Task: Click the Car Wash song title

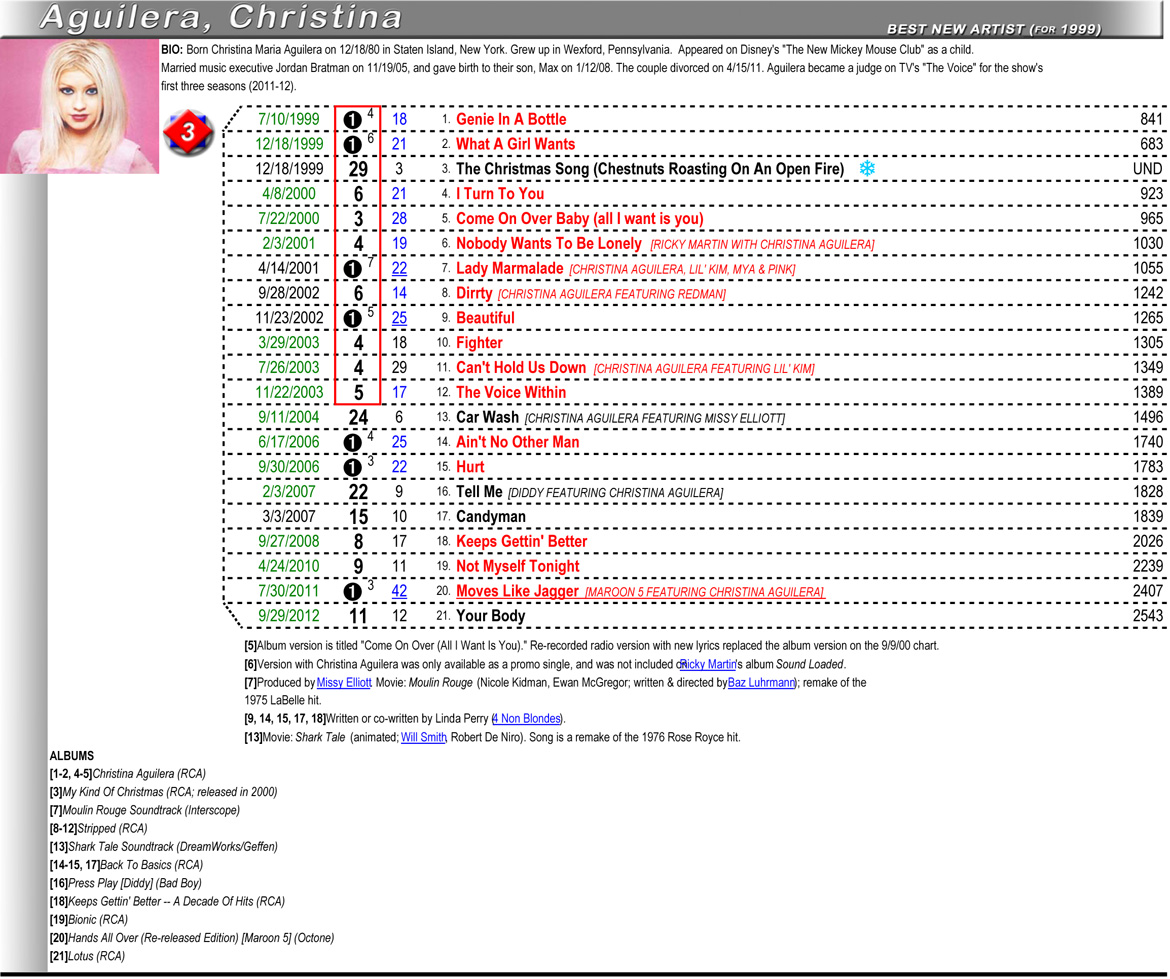Action: coord(487,417)
